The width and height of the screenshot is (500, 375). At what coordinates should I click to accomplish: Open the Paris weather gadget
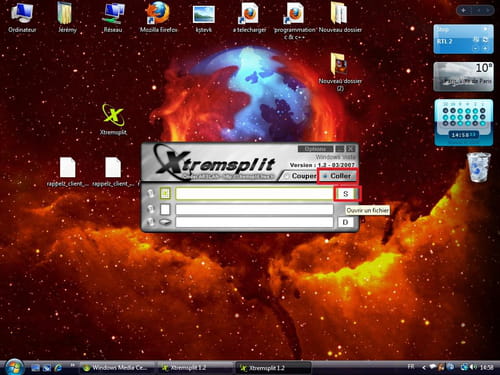463,77
